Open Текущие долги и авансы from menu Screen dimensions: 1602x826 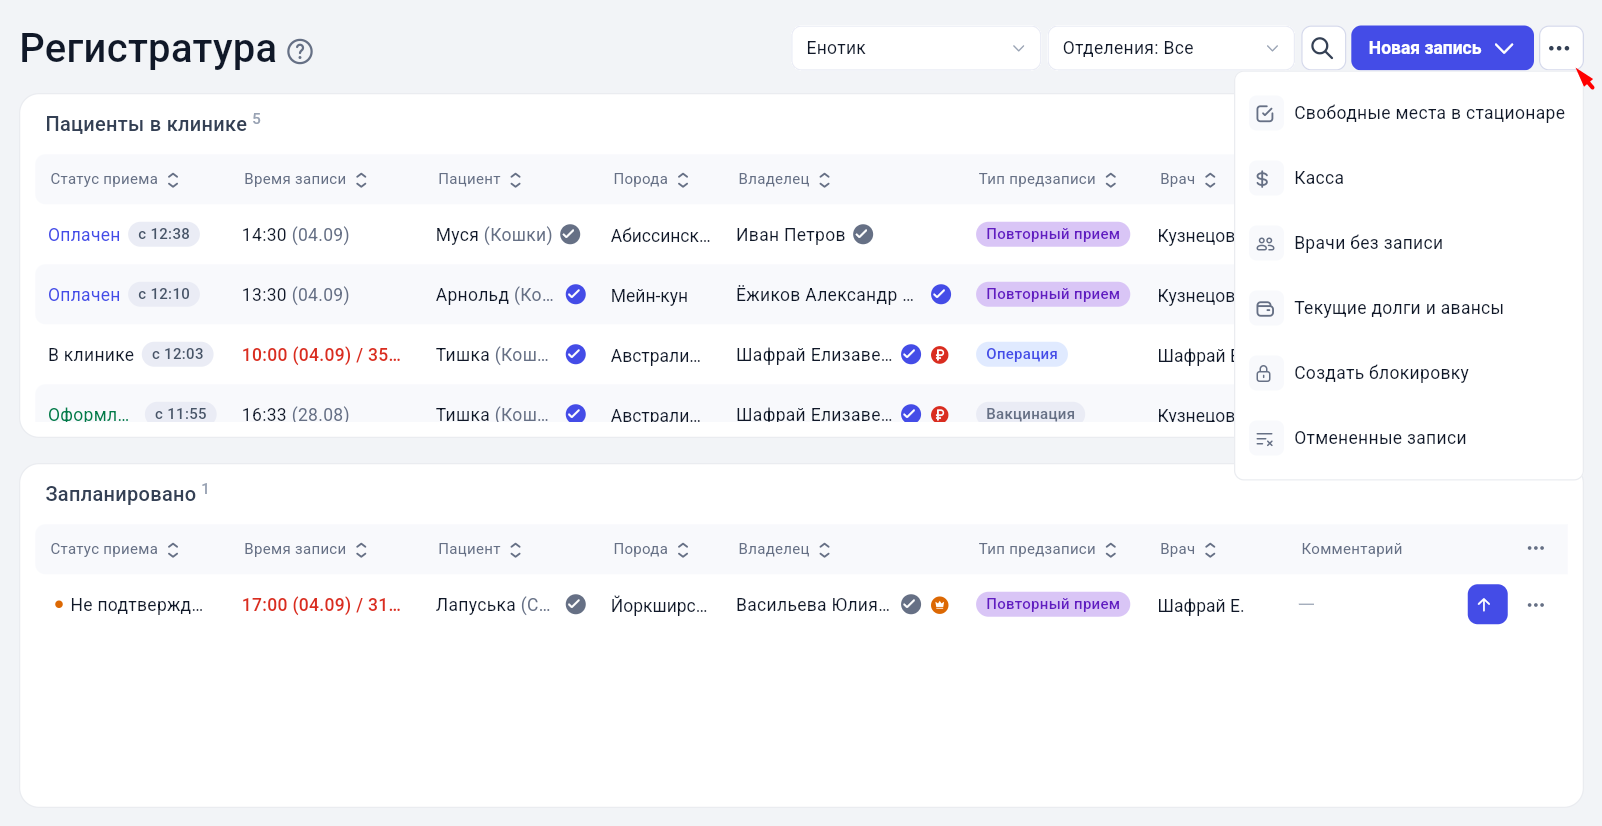coord(1409,308)
